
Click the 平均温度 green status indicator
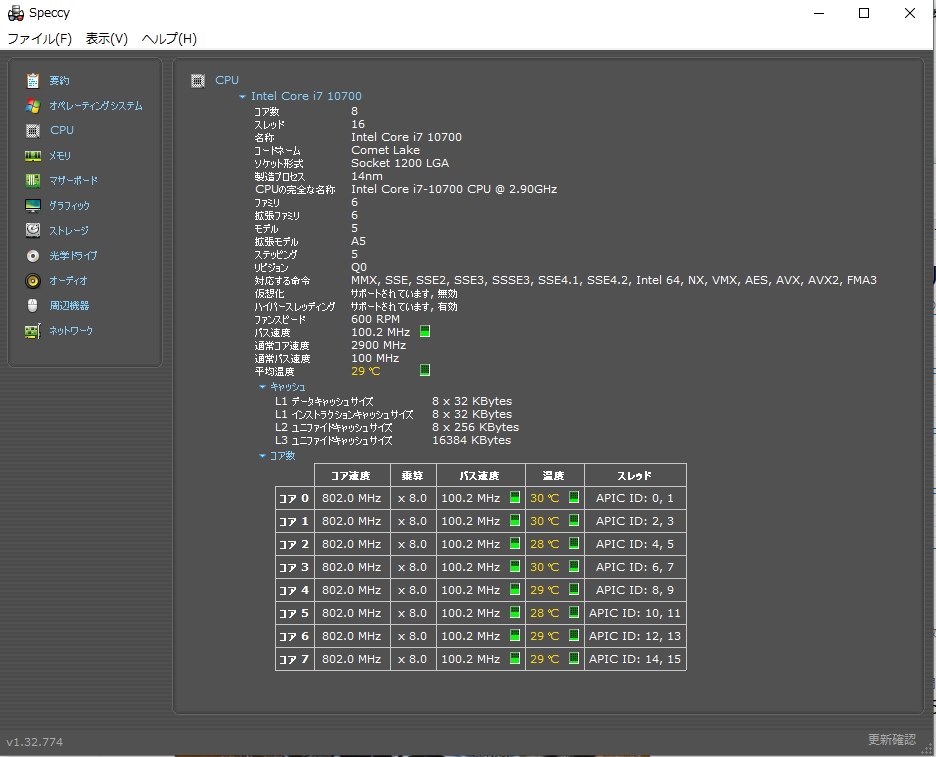[x=424, y=370]
